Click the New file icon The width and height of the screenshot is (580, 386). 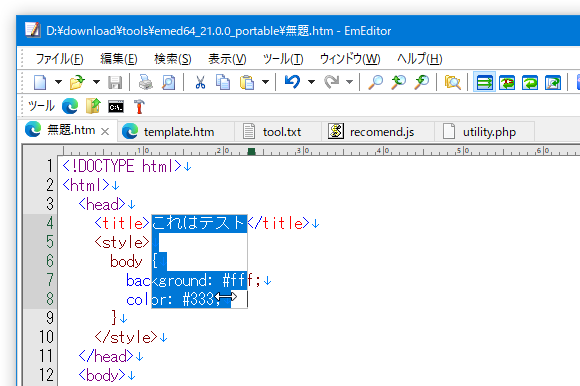click(x=40, y=82)
